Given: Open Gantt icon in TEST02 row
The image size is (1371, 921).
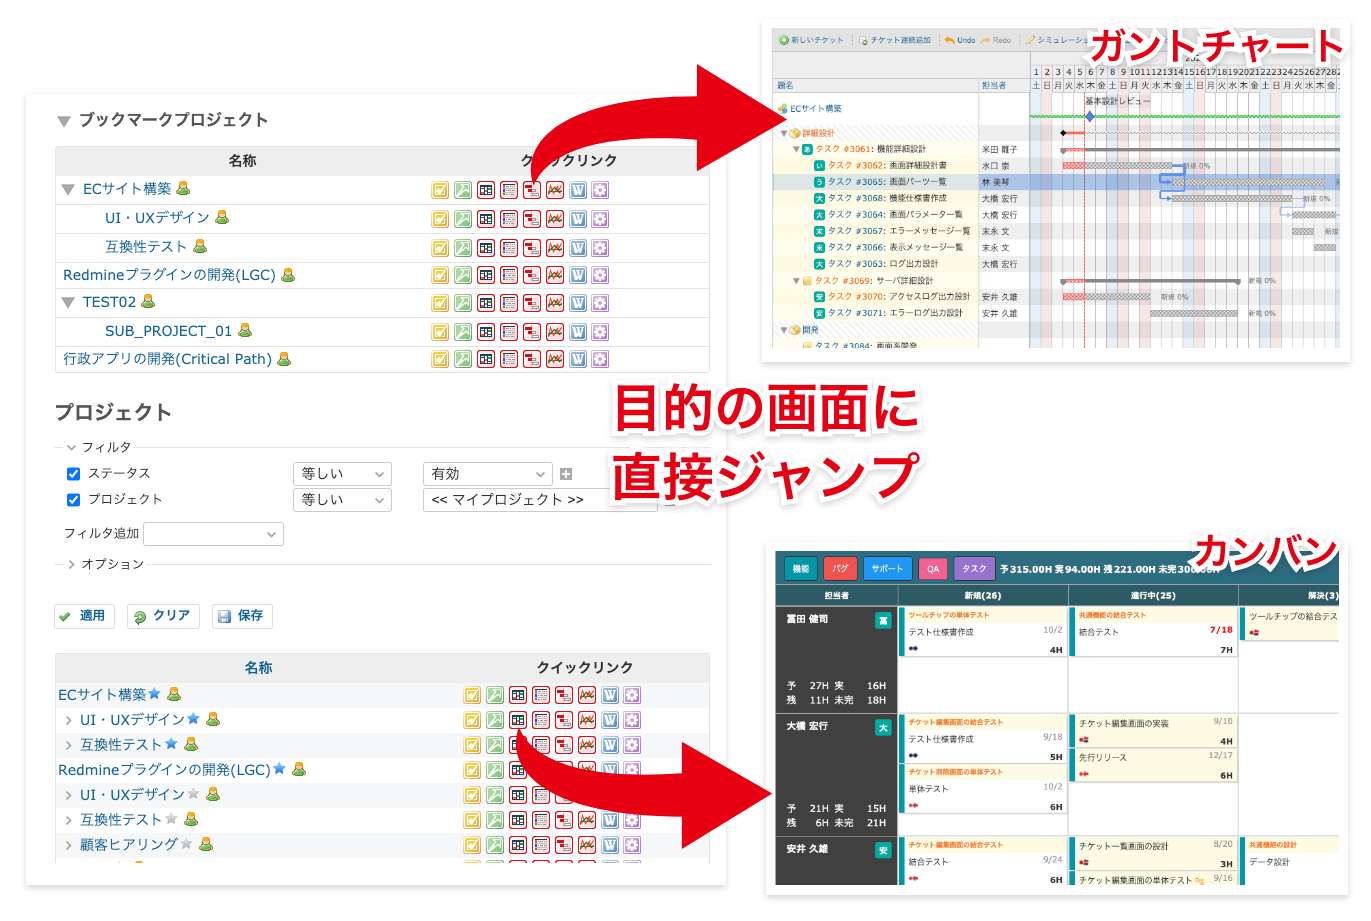Looking at the screenshot, I should click(x=532, y=303).
